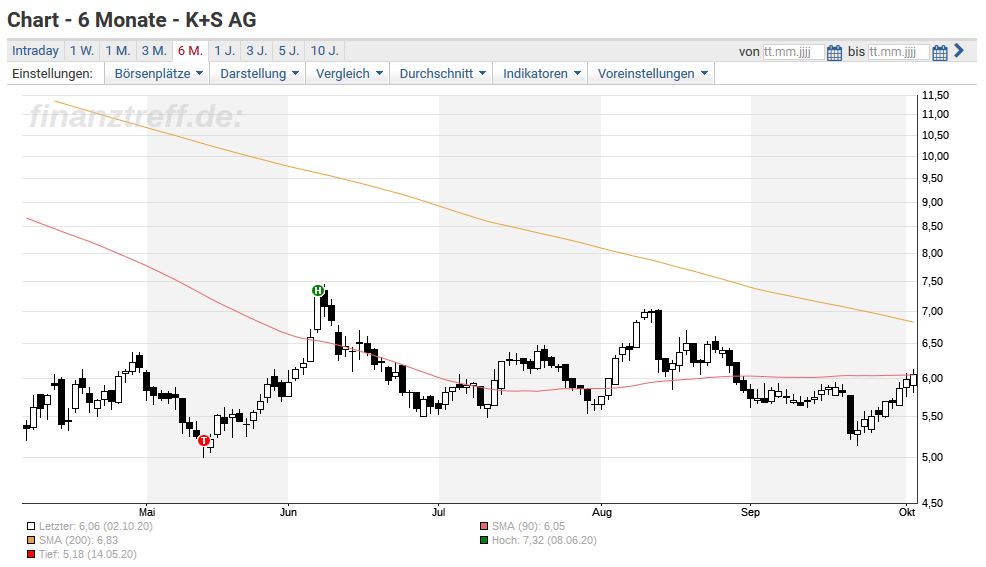This screenshot has height=567, width=986.
Task: Switch to the Intraday tab
Action: coord(35,51)
